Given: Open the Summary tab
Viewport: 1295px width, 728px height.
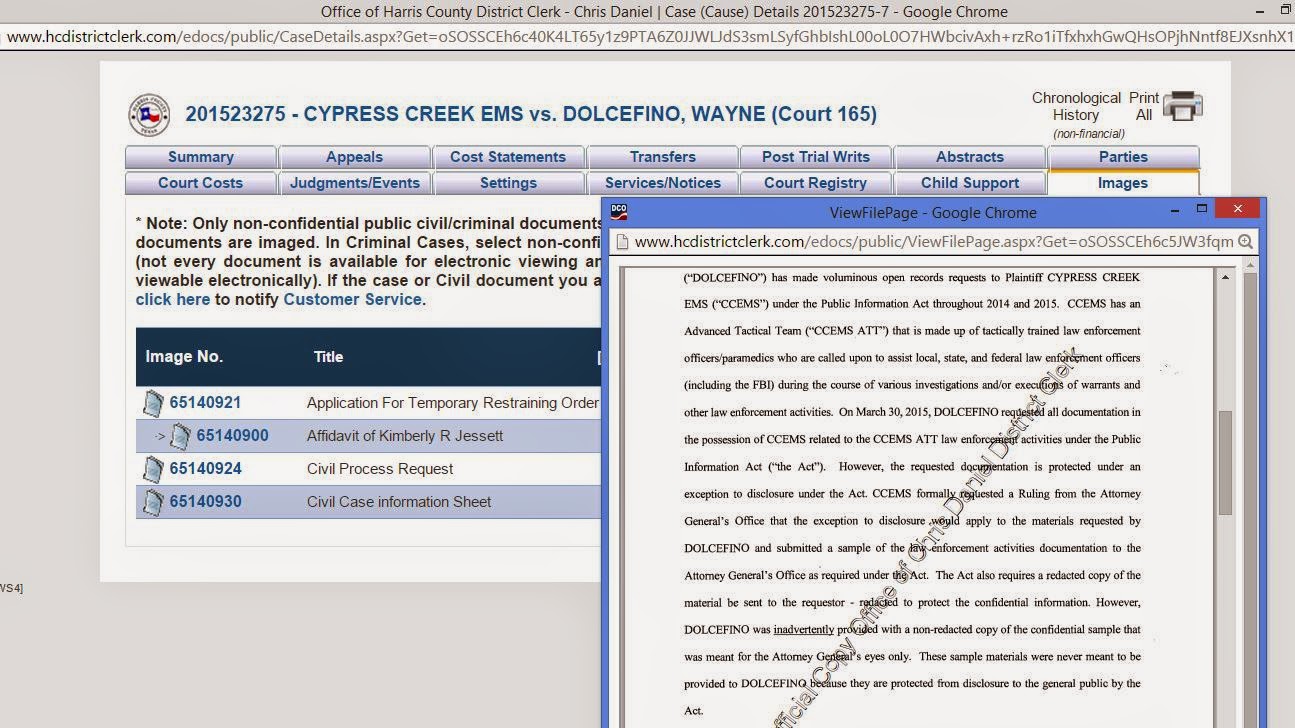Looking at the screenshot, I should tap(201, 157).
